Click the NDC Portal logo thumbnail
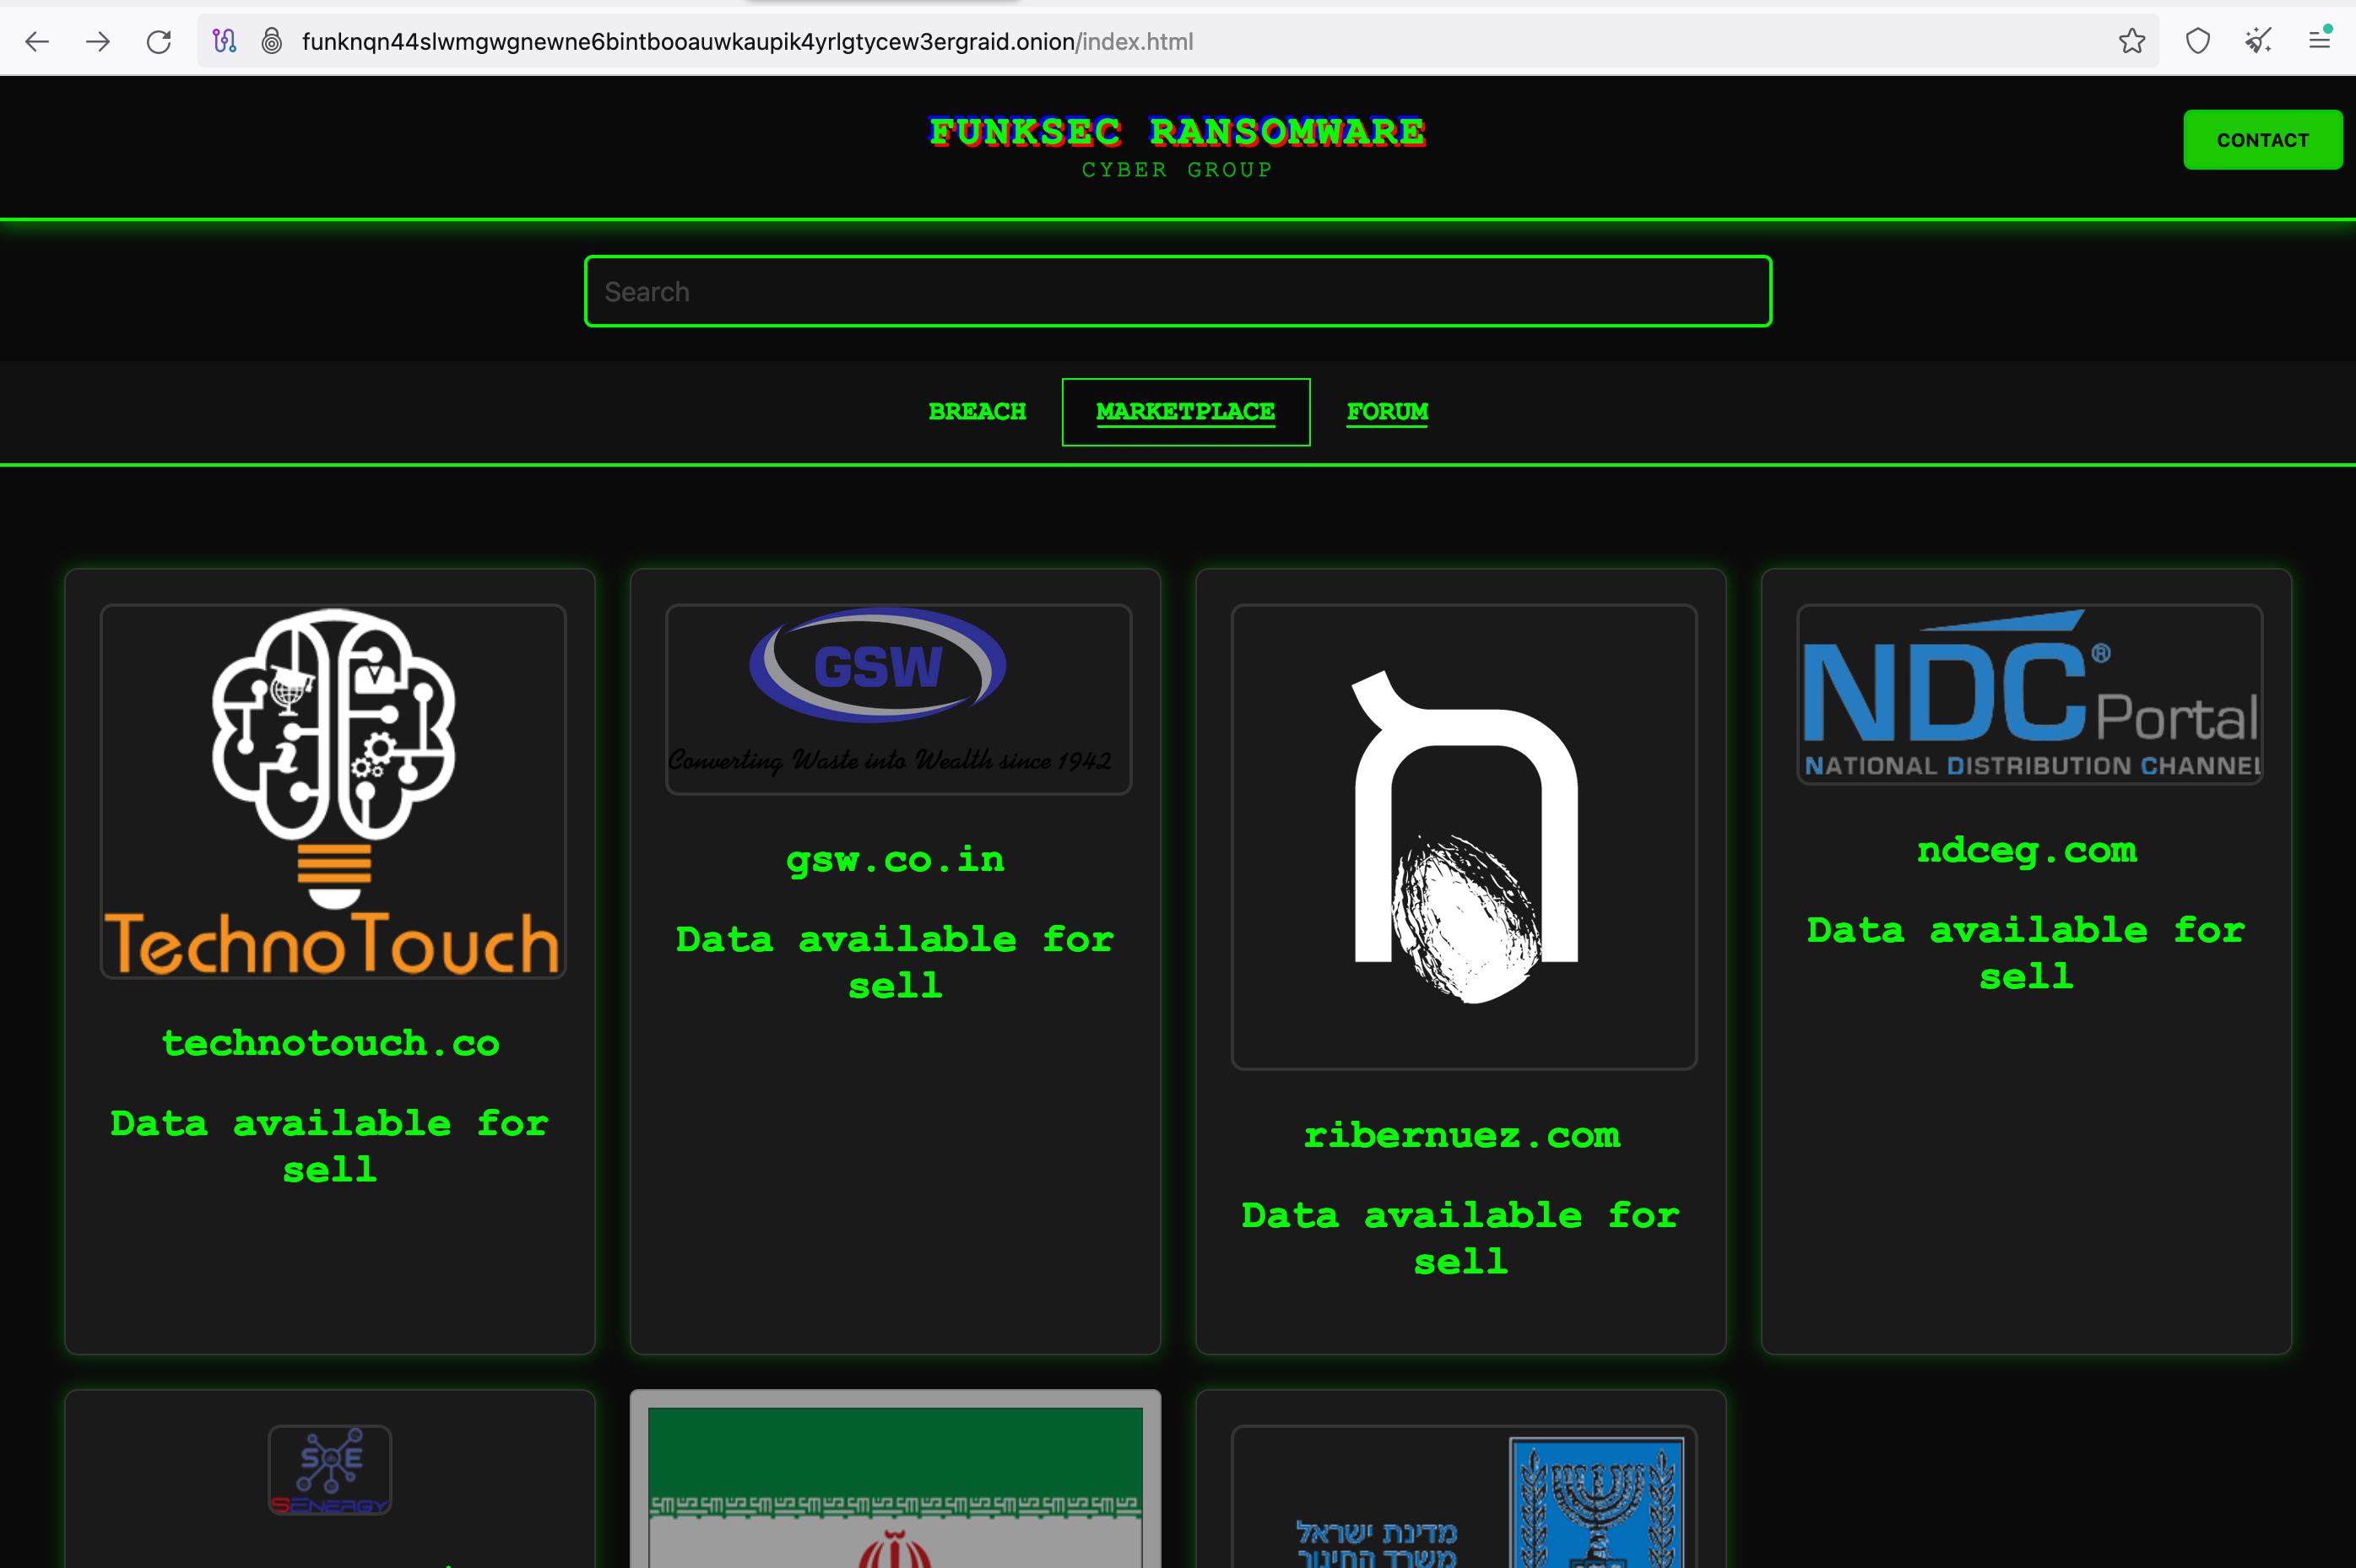This screenshot has height=1568, width=2356. coord(2028,694)
